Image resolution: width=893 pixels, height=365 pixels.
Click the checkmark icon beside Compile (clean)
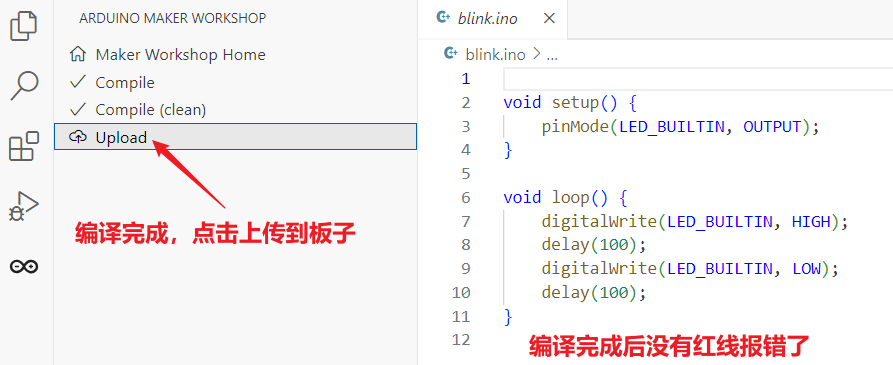click(x=77, y=109)
